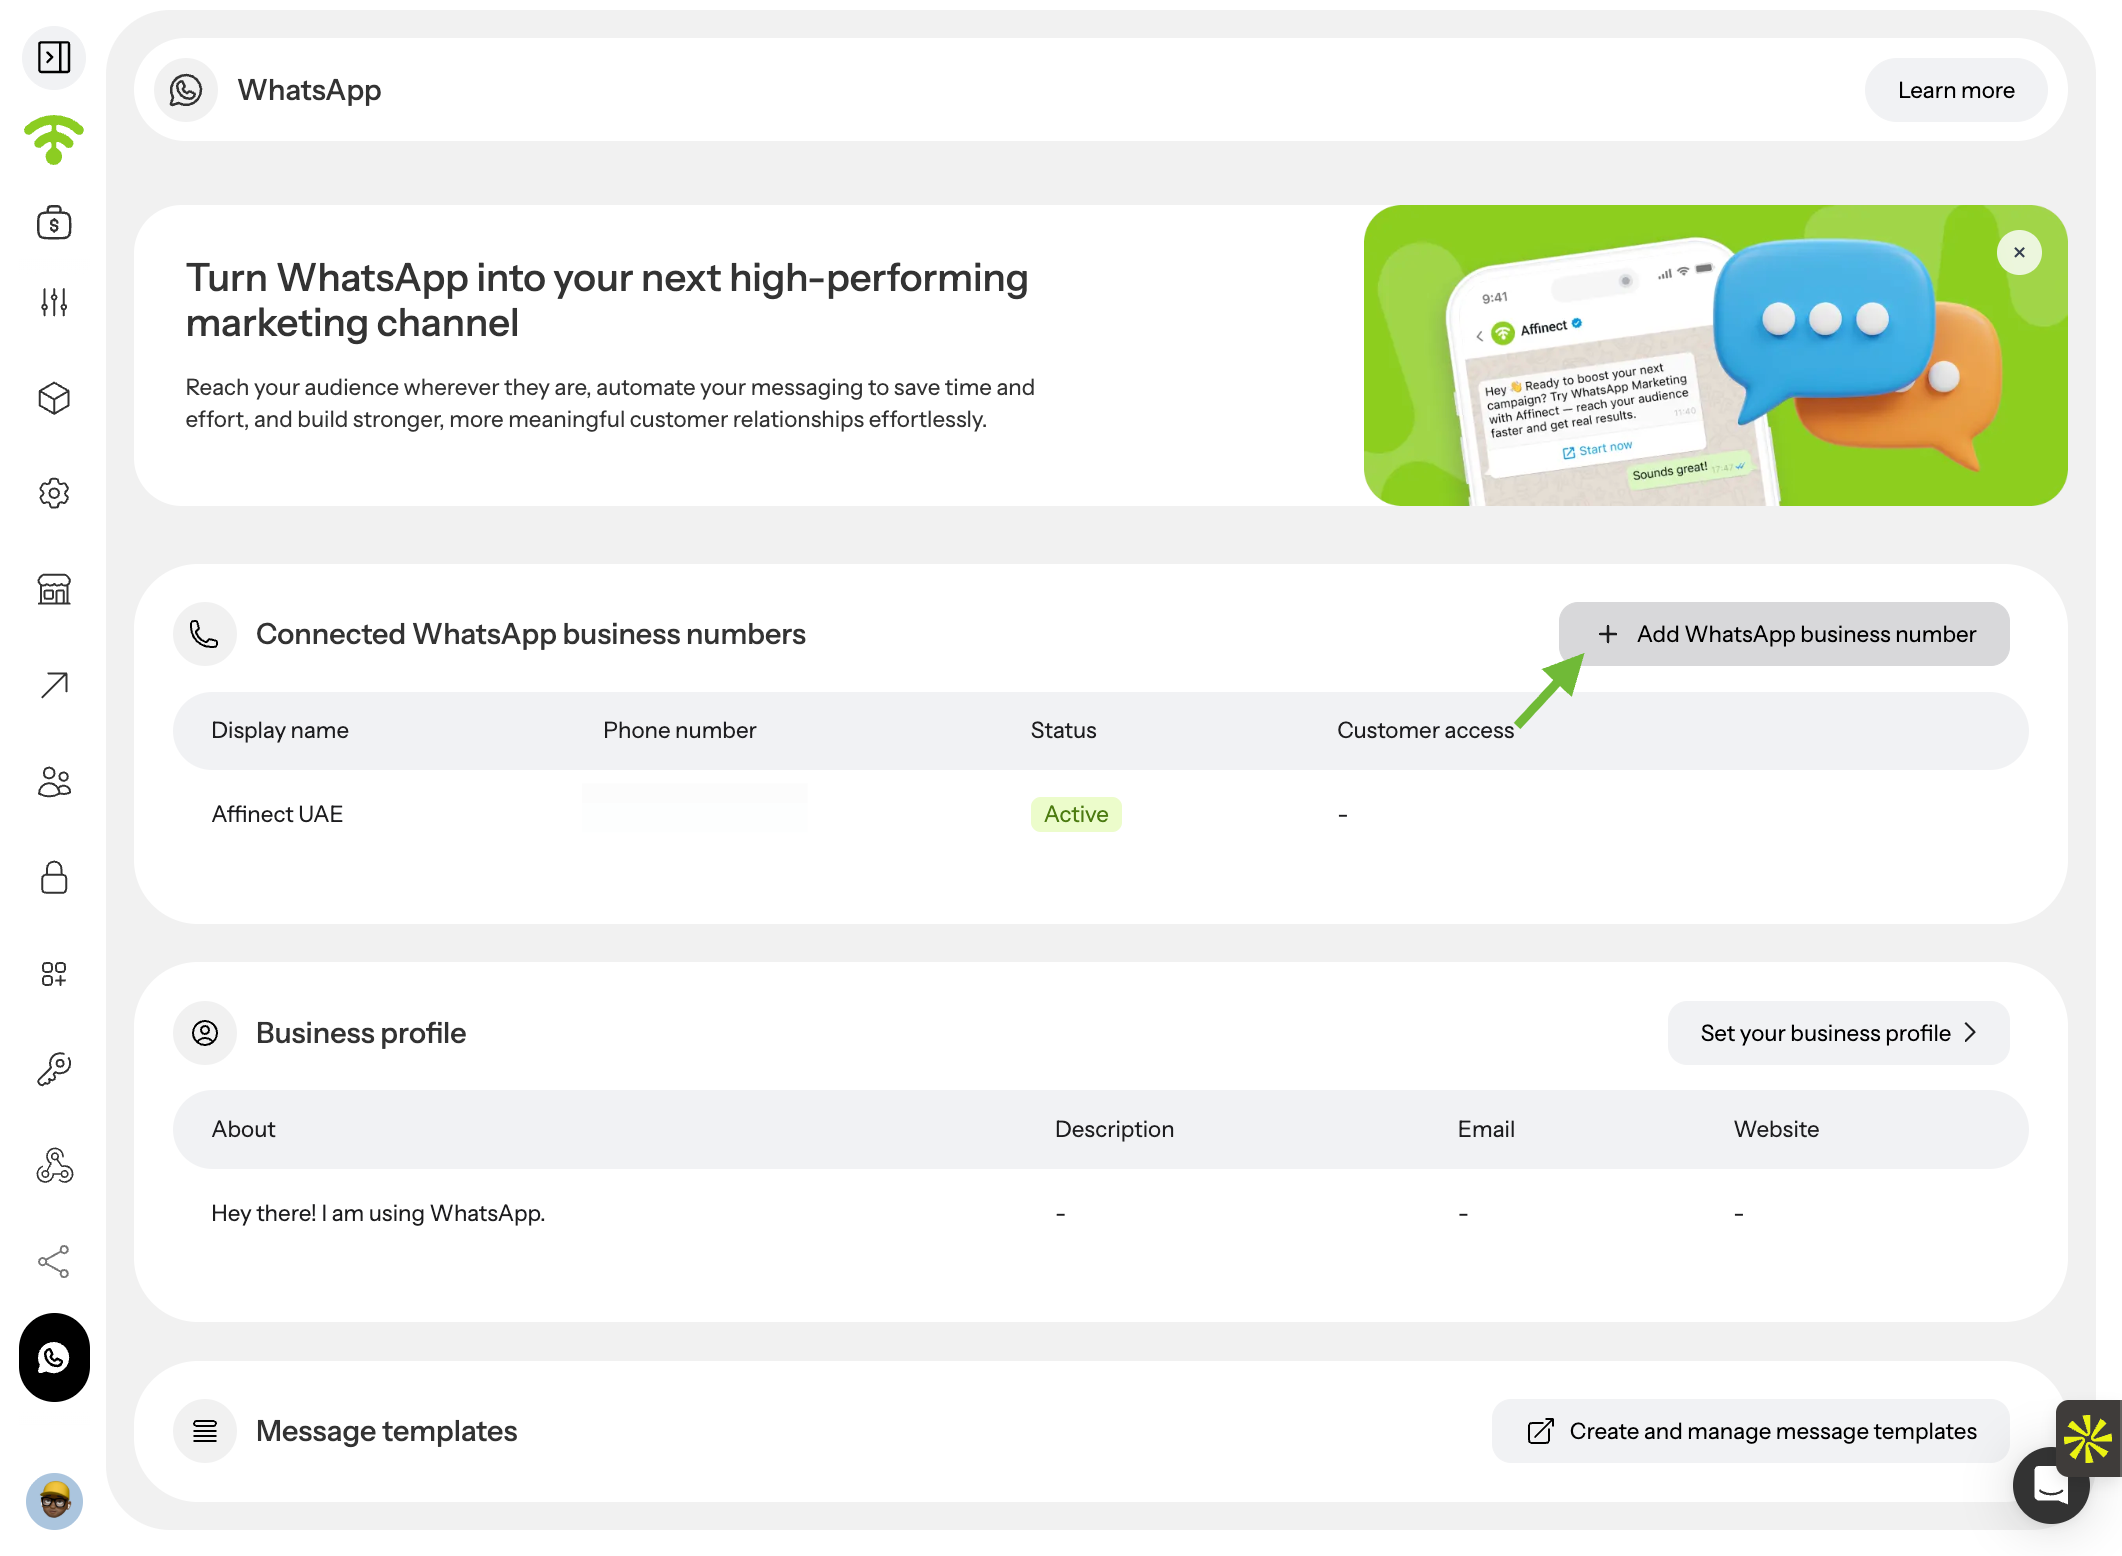Open the storefront icon in sidebar
This screenshot has height=1556, width=2122.
point(54,589)
